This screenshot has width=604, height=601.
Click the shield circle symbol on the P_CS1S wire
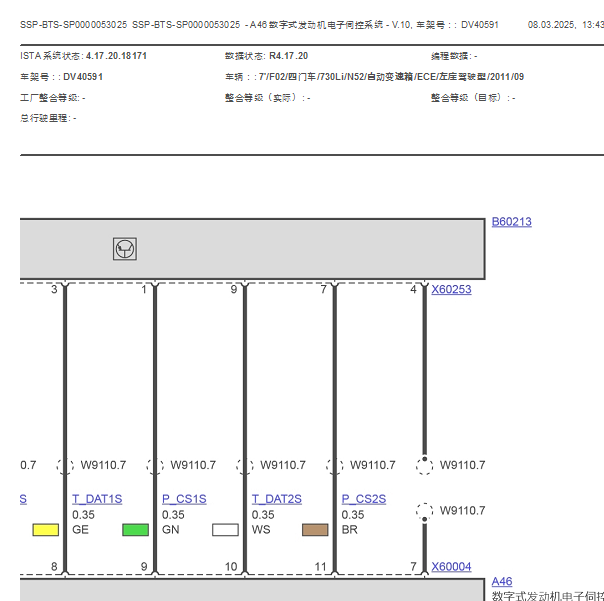coord(155,466)
